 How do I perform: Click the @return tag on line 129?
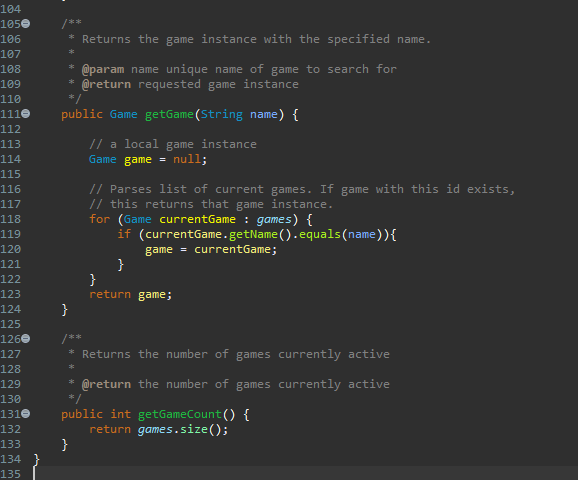coord(106,385)
